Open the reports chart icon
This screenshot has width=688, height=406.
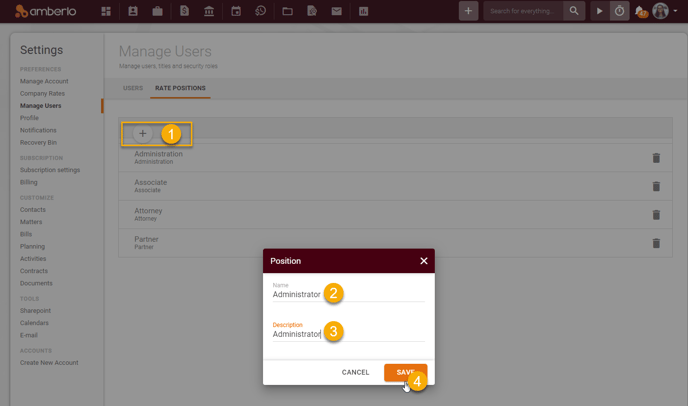364,11
